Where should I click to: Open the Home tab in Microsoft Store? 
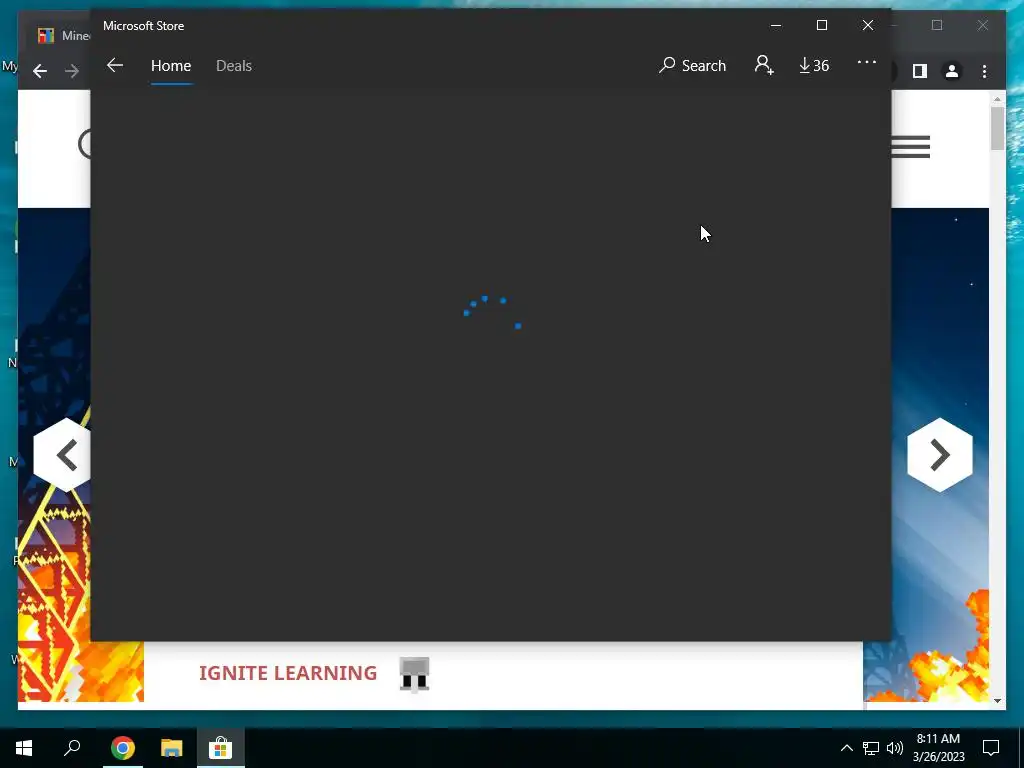click(x=171, y=66)
